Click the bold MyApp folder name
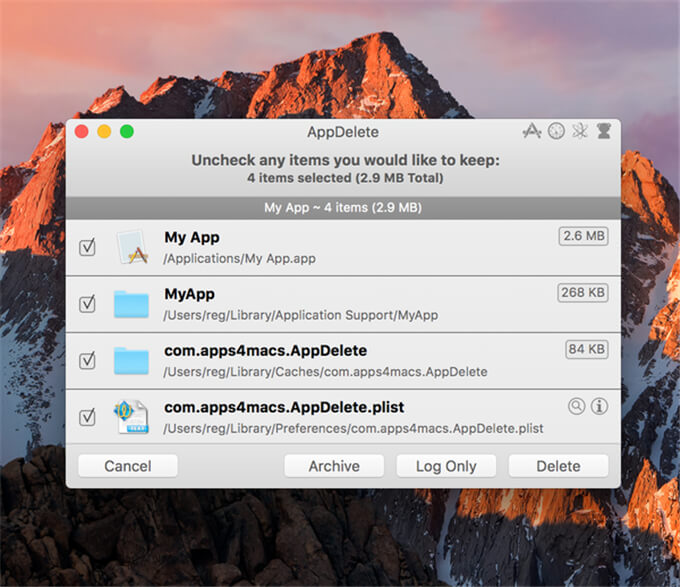Image resolution: width=680 pixels, height=587 pixels. coord(190,294)
